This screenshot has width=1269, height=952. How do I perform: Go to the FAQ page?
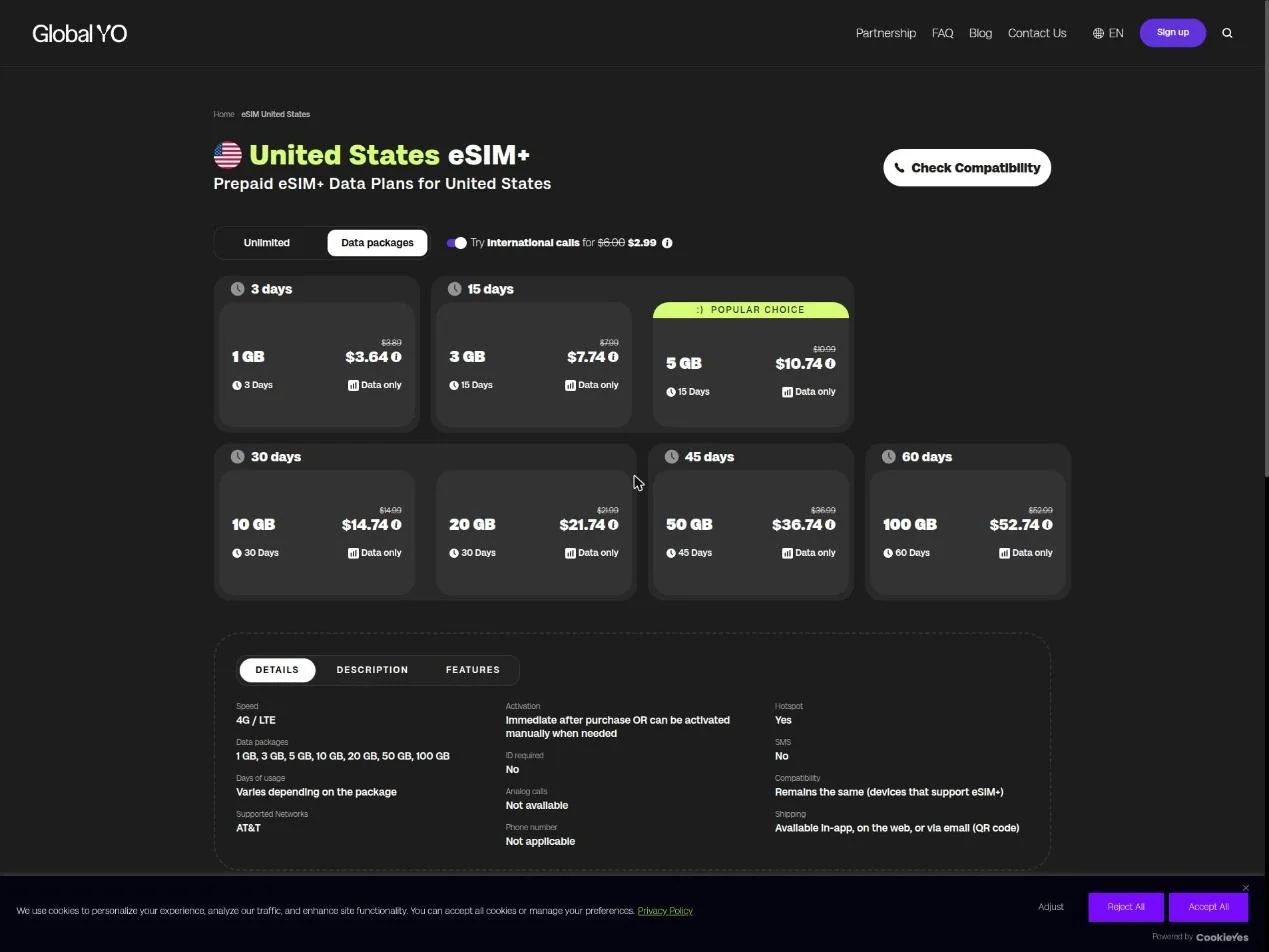(943, 33)
